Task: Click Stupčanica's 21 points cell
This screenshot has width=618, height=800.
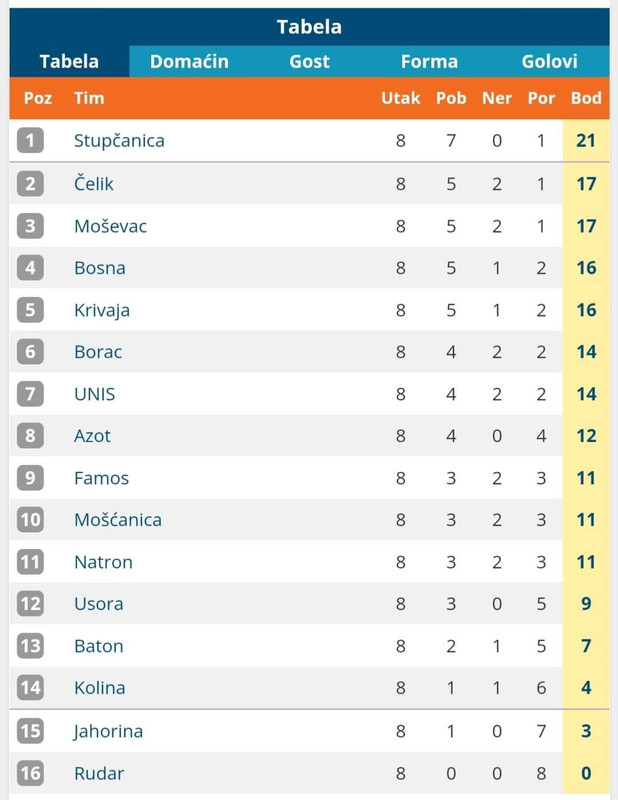Action: (x=586, y=140)
